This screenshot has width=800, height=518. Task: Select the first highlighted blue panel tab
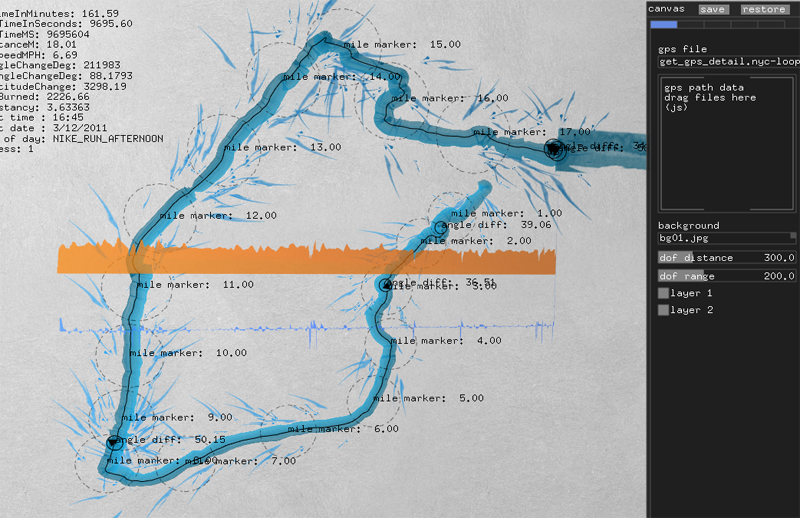point(663,24)
